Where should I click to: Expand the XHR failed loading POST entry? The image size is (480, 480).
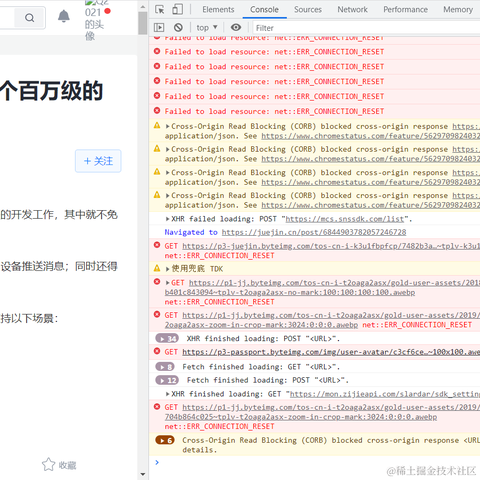(168, 219)
